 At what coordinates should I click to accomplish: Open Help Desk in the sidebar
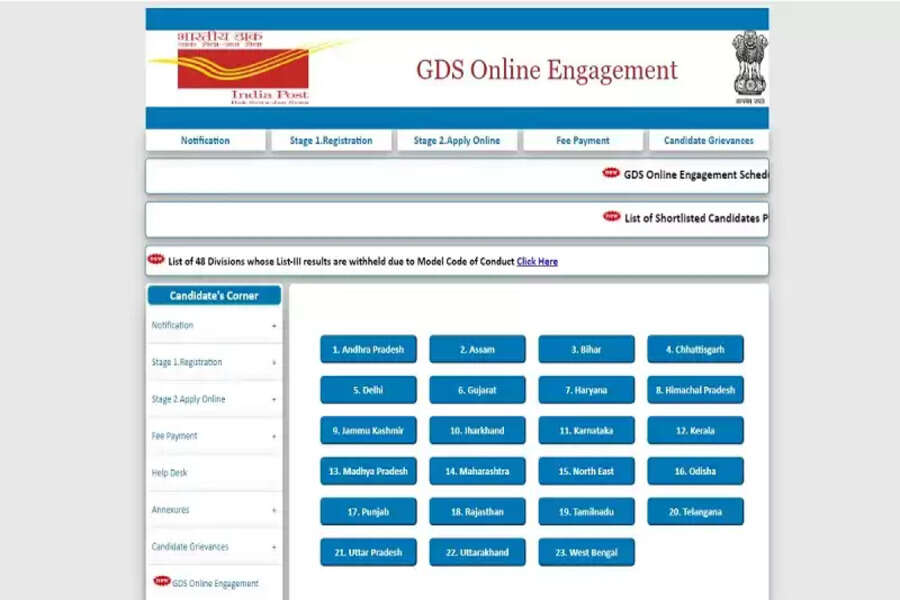(170, 473)
